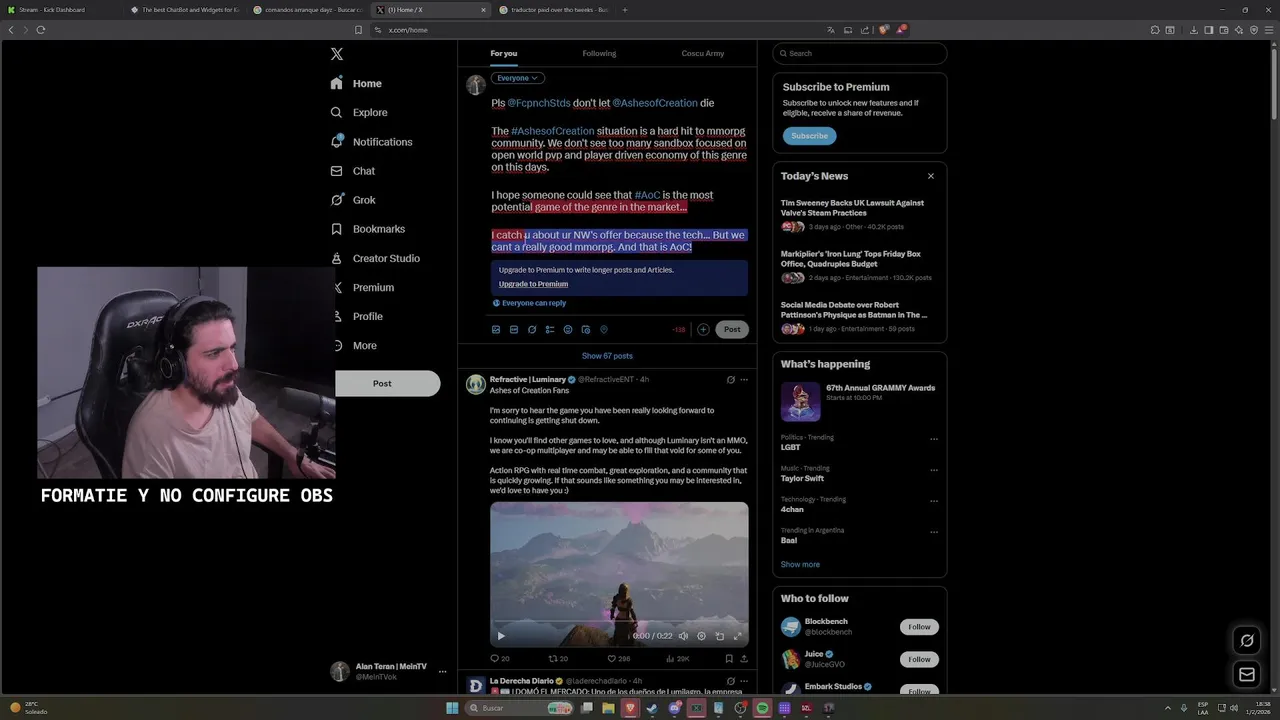The height and width of the screenshot is (720, 1280).
Task: Add another post to thread with plus icon
Action: [703, 329]
